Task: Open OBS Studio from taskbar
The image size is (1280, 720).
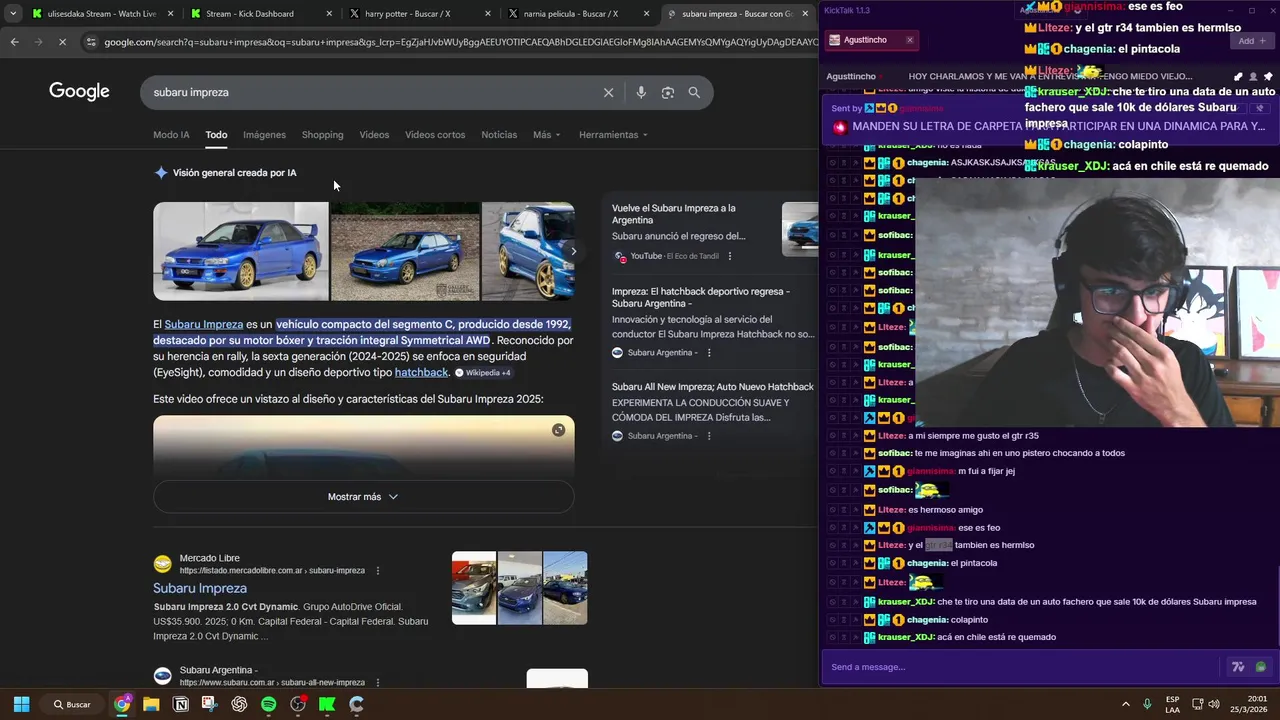Action: pyautogui.click(x=298, y=704)
